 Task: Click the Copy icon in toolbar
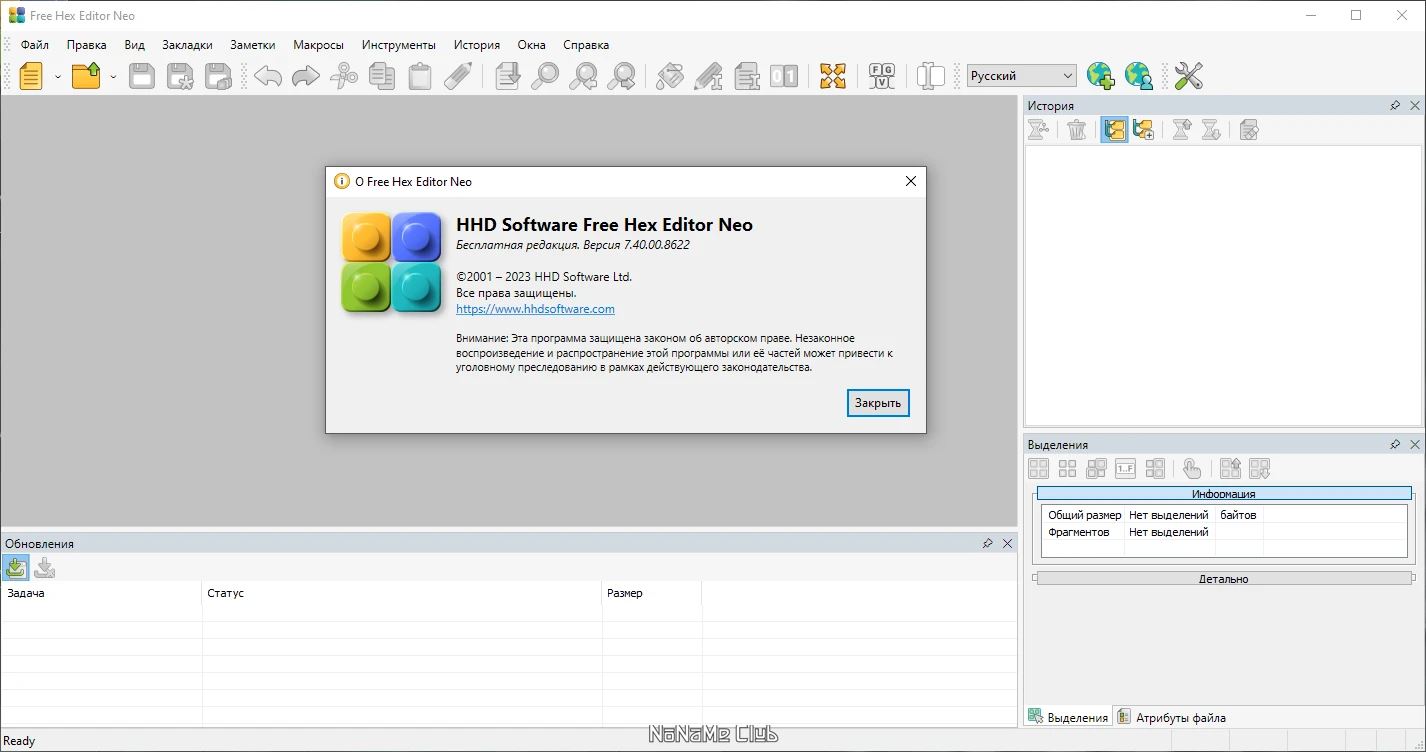381,76
